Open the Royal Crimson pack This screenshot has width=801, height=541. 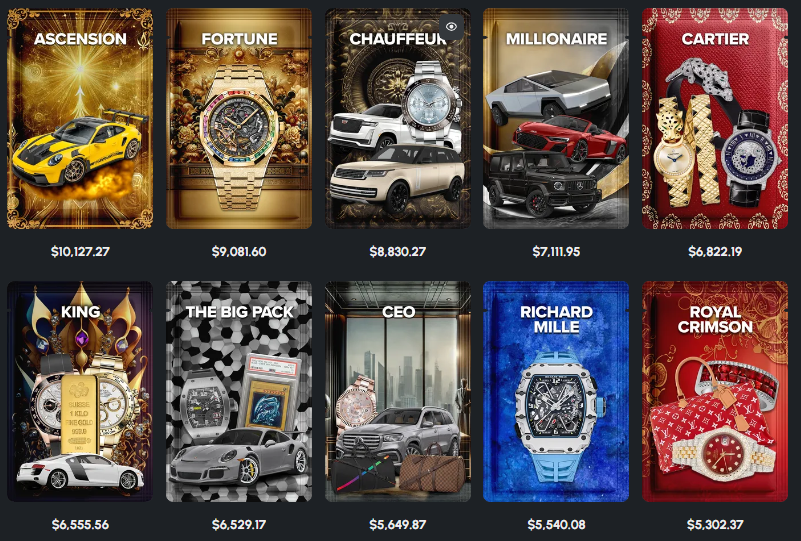[715, 391]
